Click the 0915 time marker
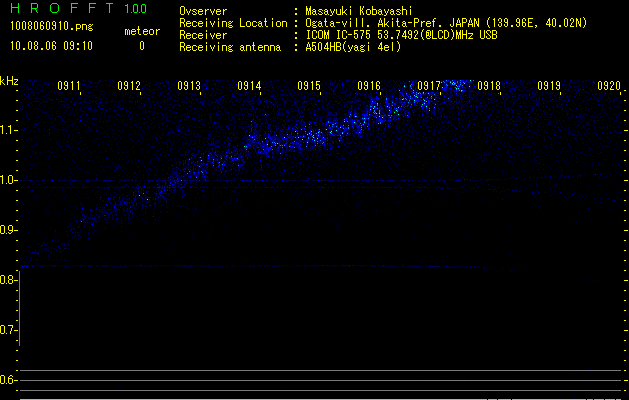The width and height of the screenshot is (629, 400). click(x=309, y=85)
